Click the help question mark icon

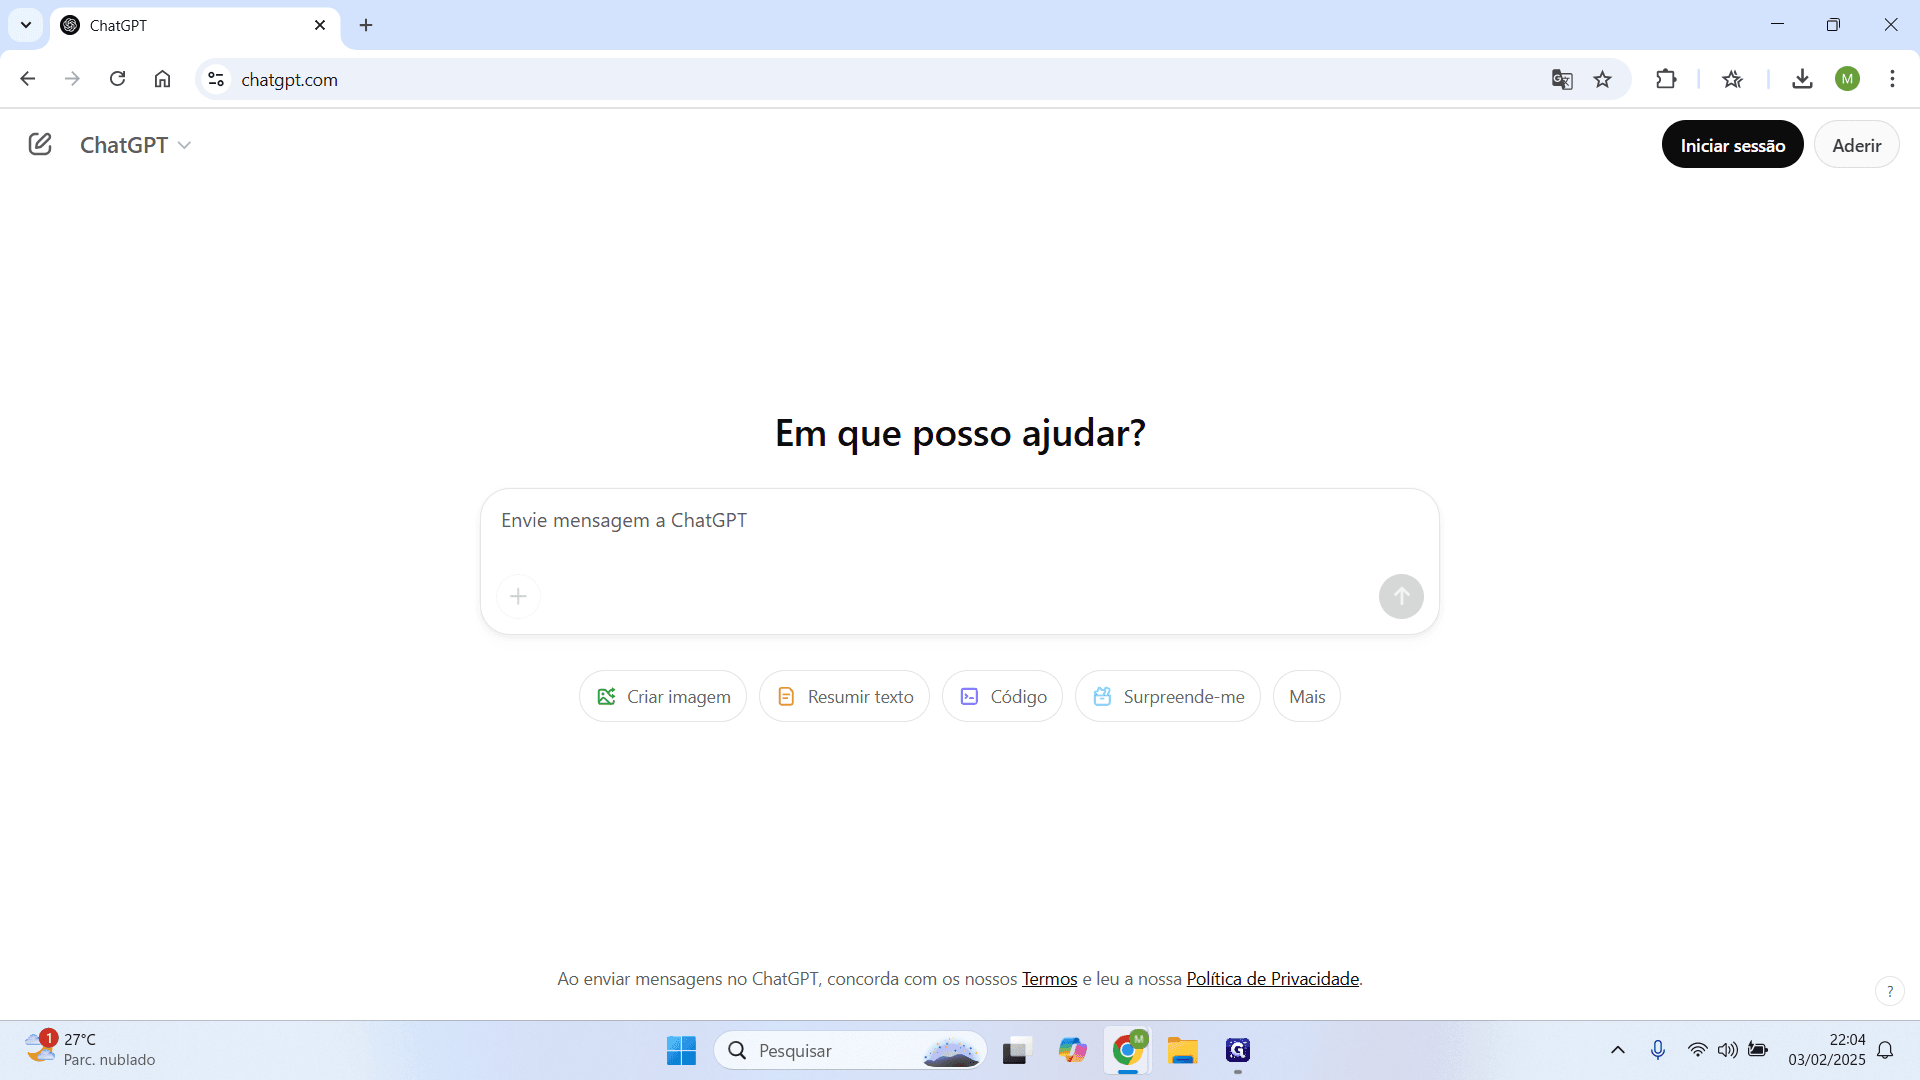tap(1889, 991)
